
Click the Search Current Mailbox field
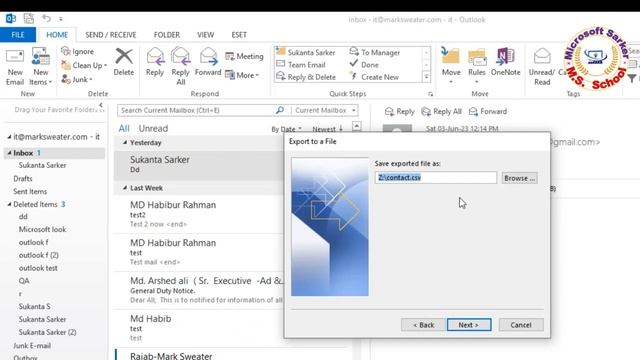[196, 110]
